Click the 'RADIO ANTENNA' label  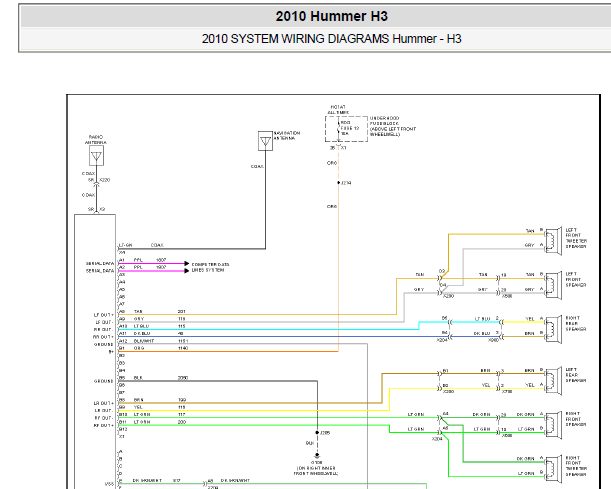pos(96,140)
